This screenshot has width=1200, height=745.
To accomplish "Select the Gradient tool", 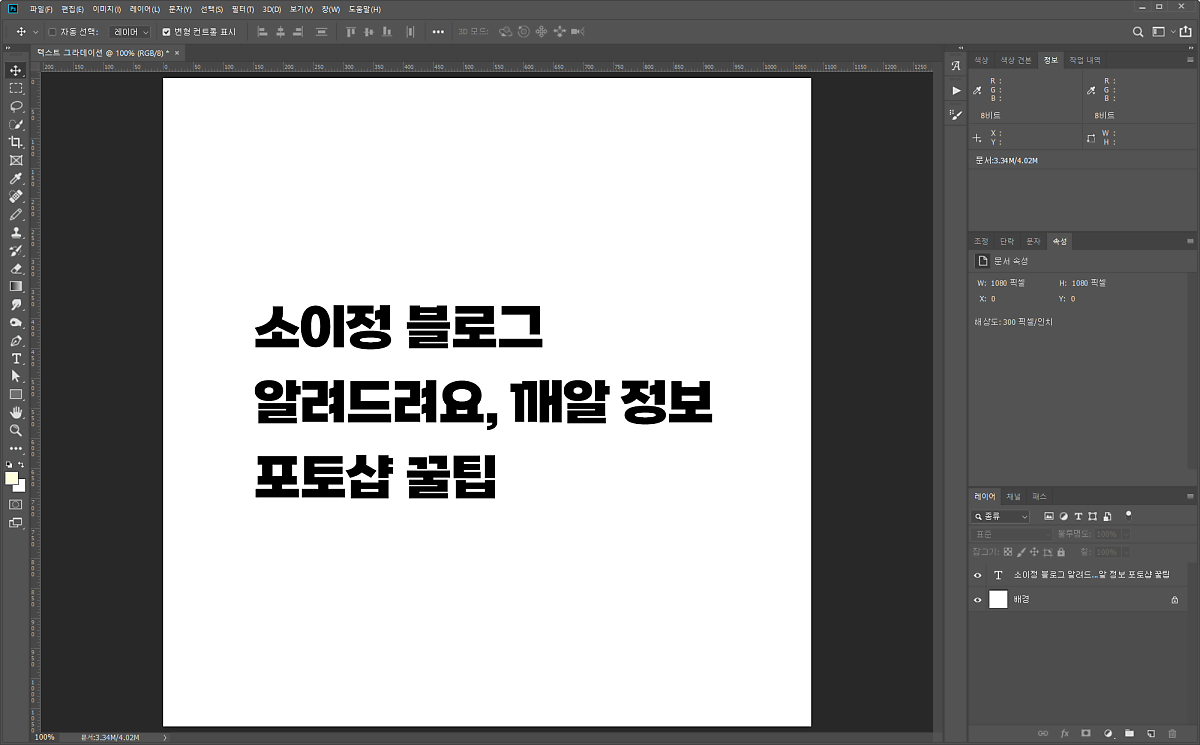I will click(16, 286).
